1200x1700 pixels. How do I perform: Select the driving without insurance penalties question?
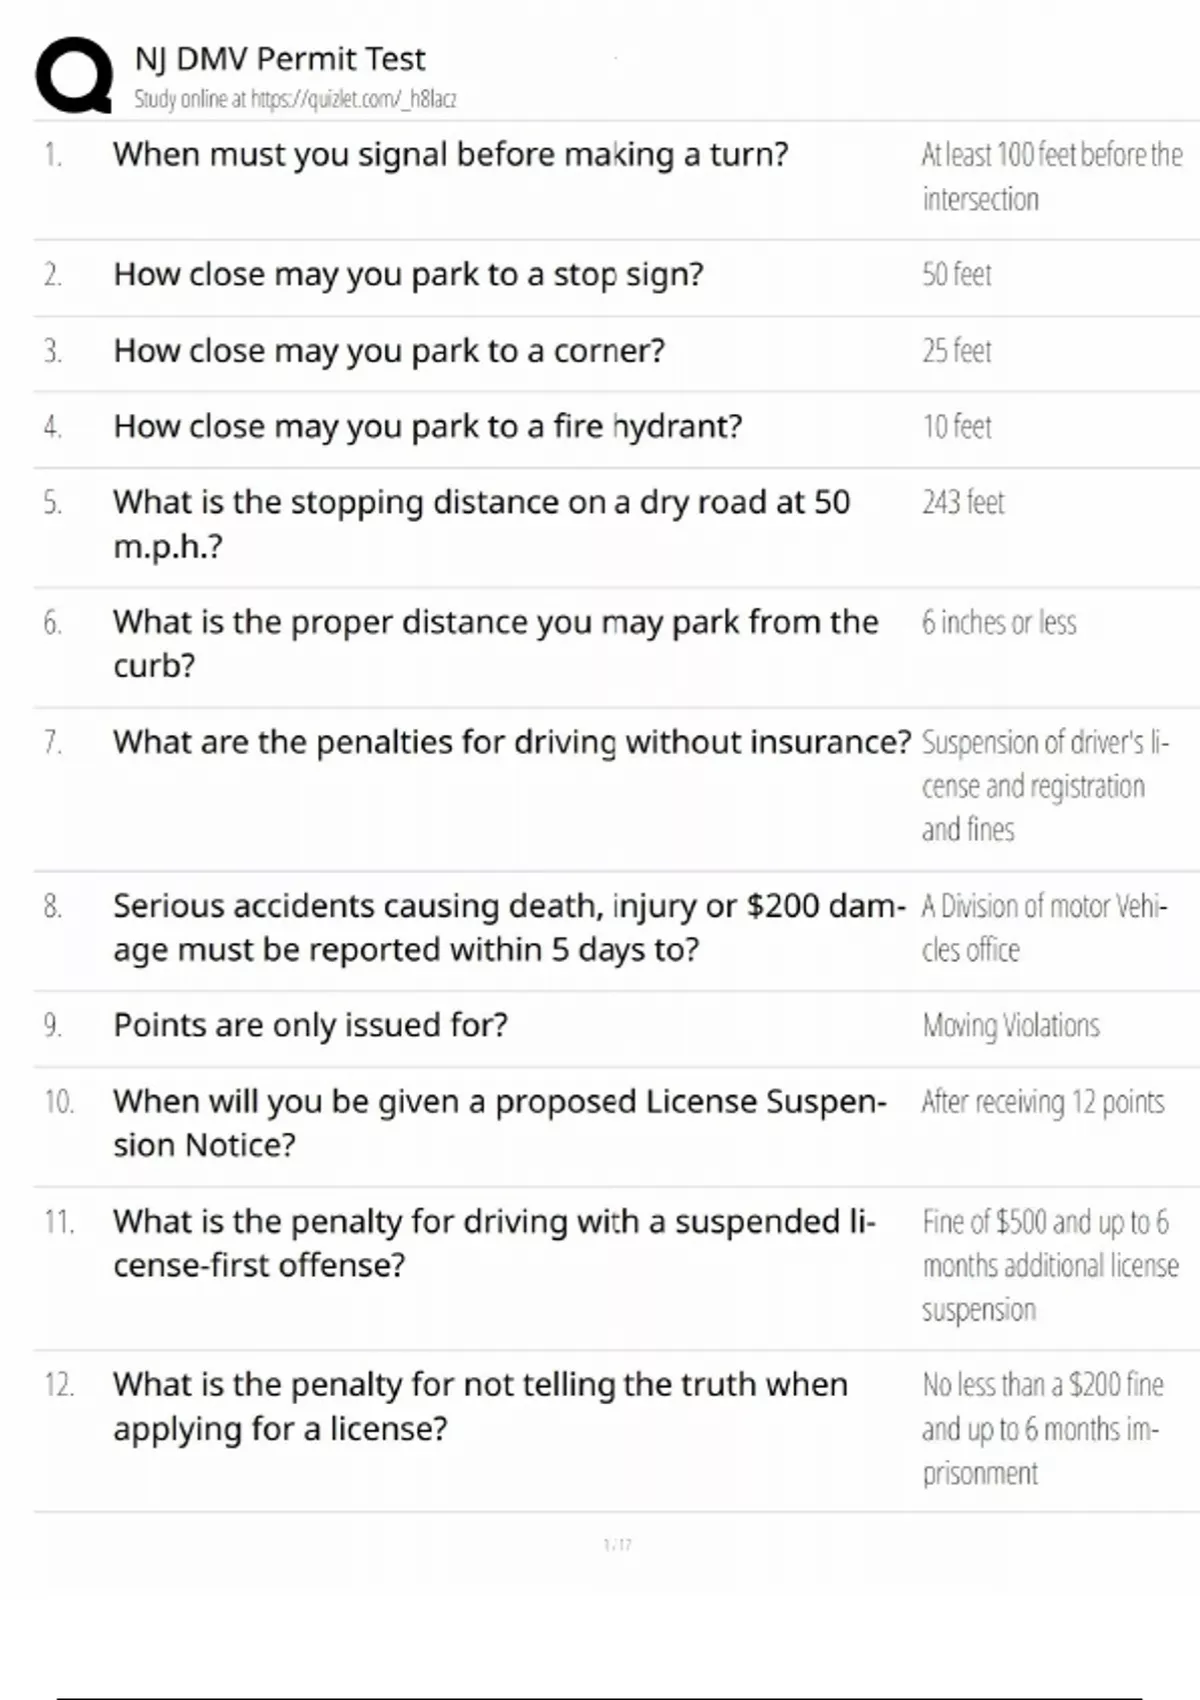[511, 743]
